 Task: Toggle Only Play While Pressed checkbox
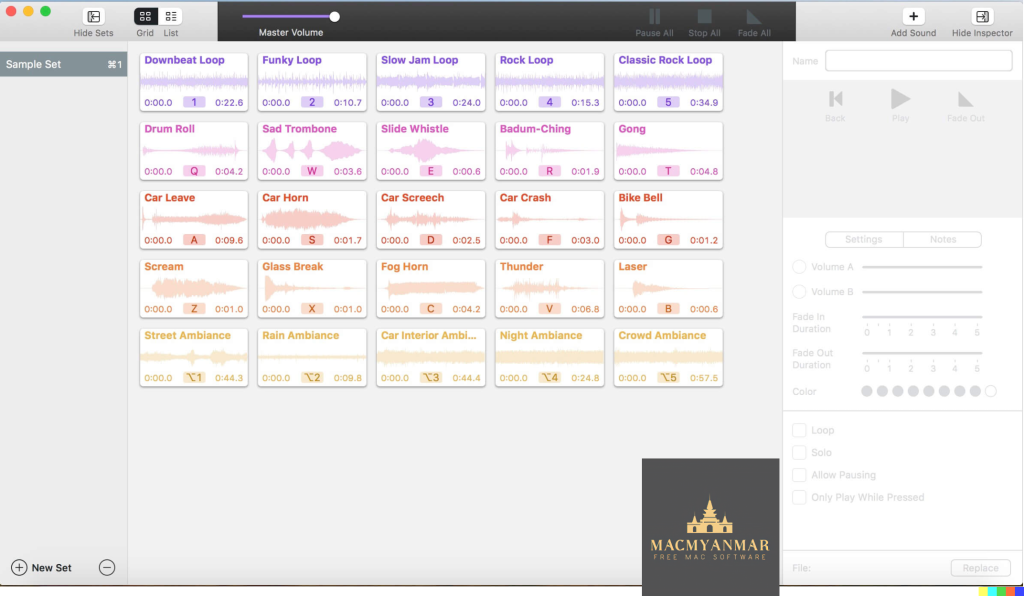coord(799,497)
